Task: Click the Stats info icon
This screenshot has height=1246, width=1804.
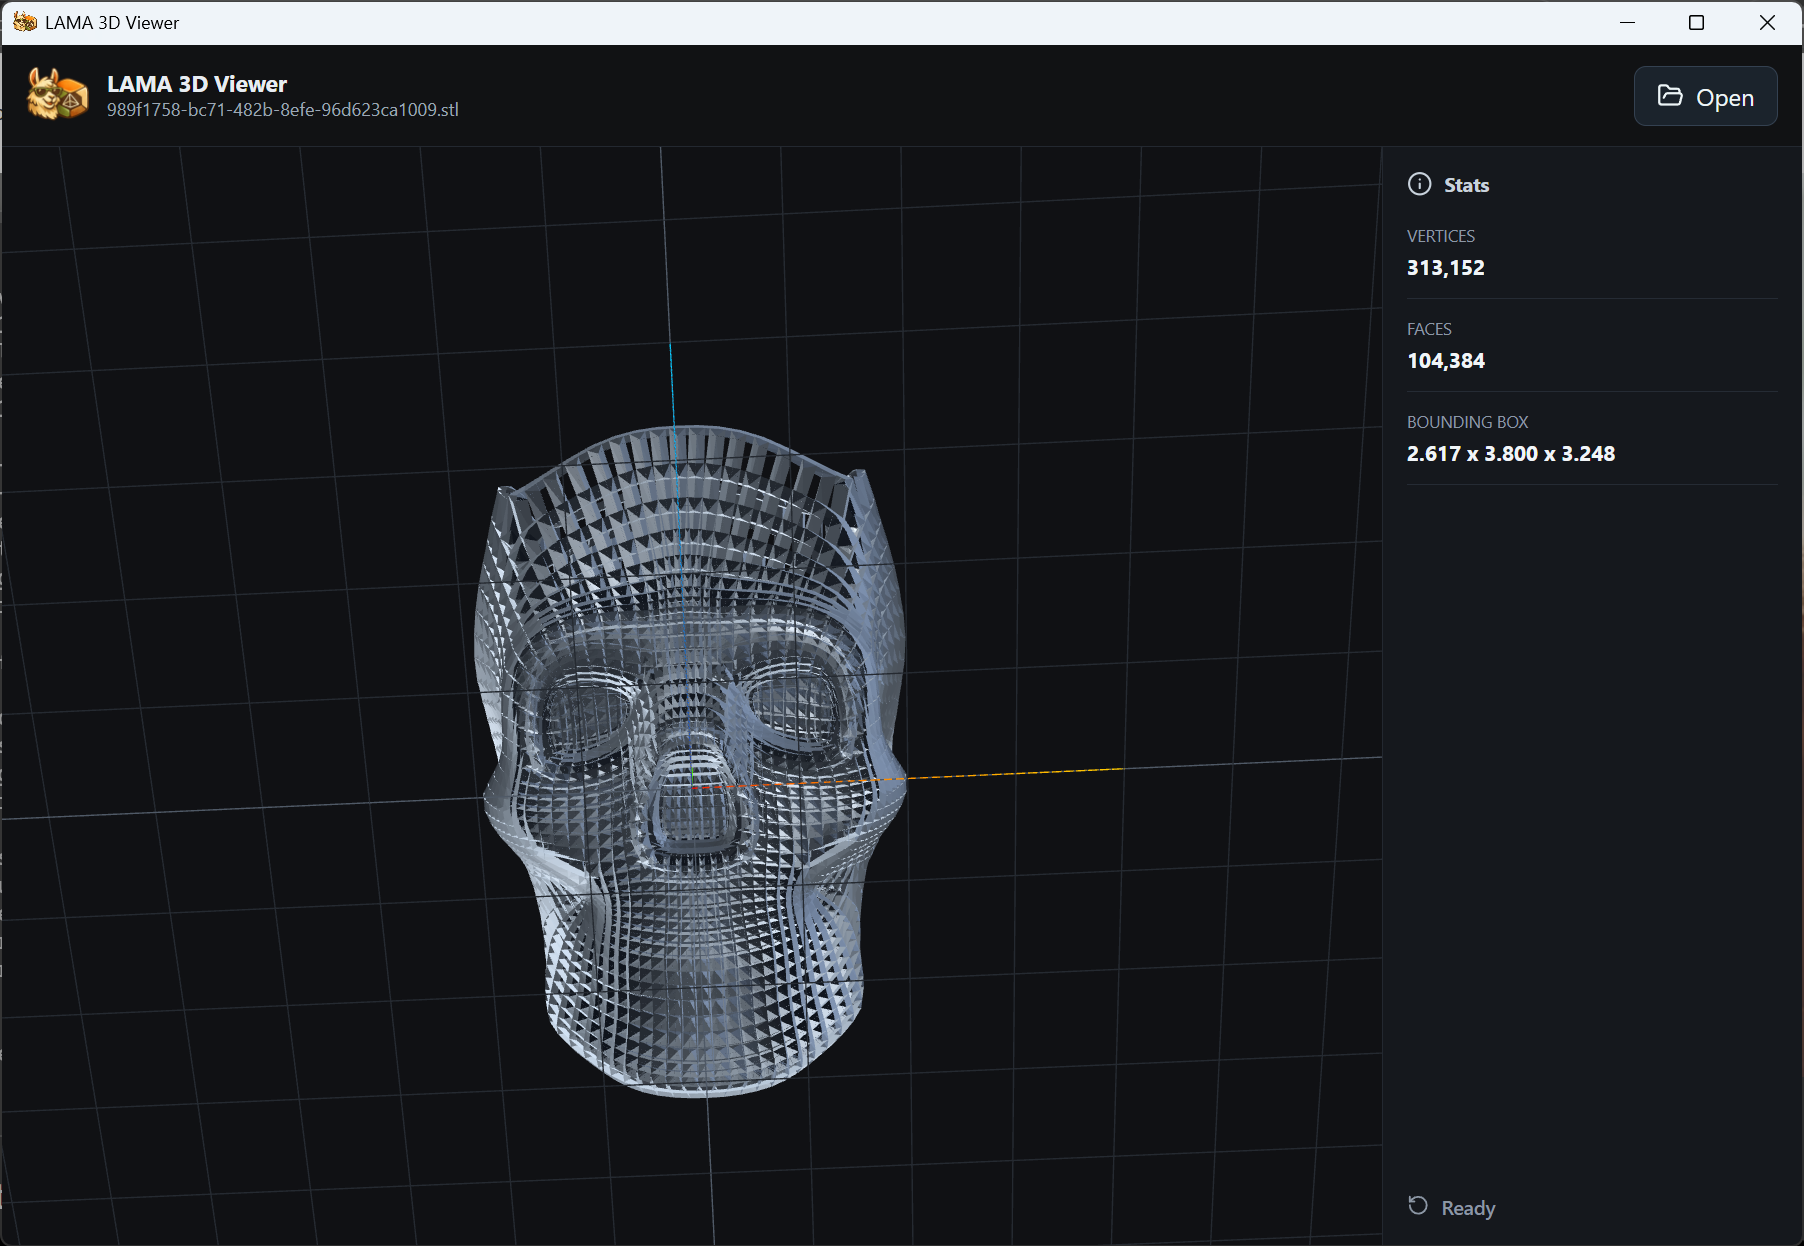Action: (x=1419, y=184)
